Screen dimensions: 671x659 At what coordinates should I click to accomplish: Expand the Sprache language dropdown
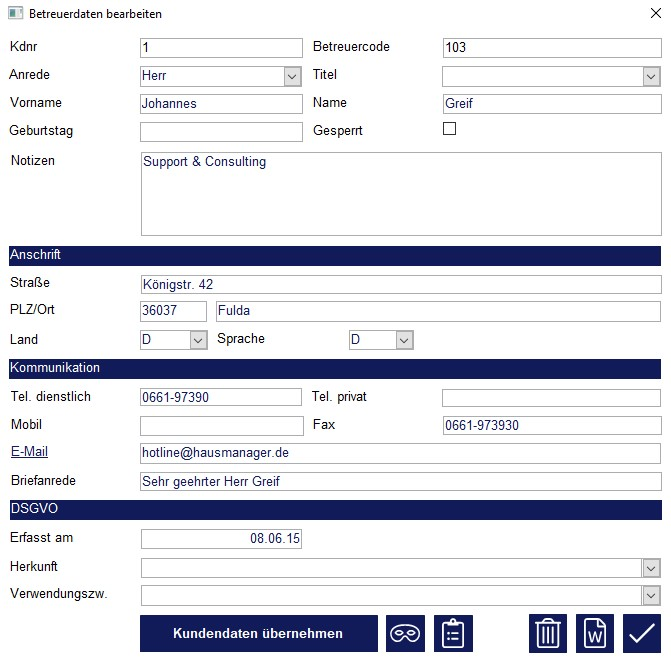coord(404,340)
